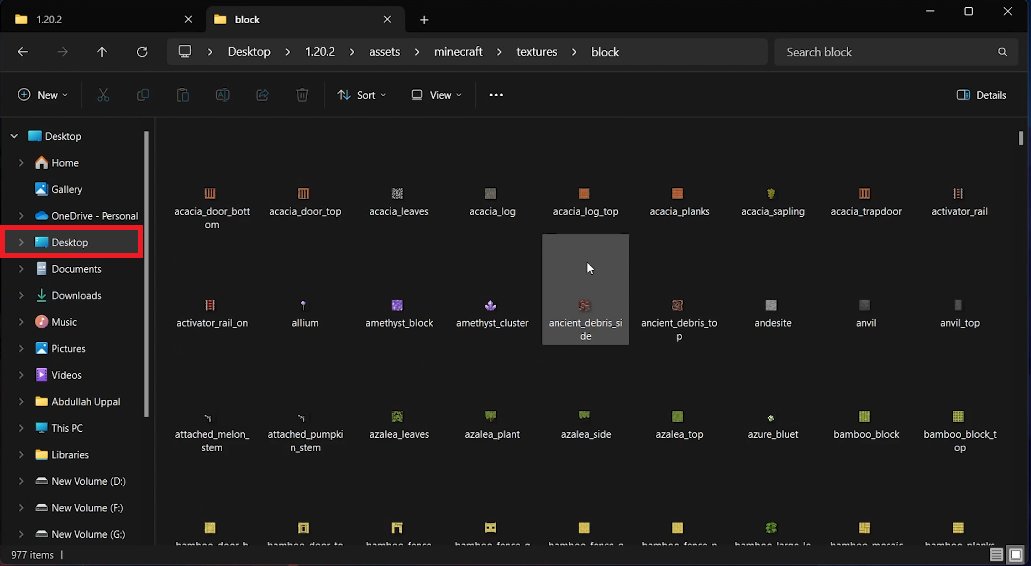Click textures in the address breadcrumb
This screenshot has height=566, width=1031.
(x=537, y=52)
